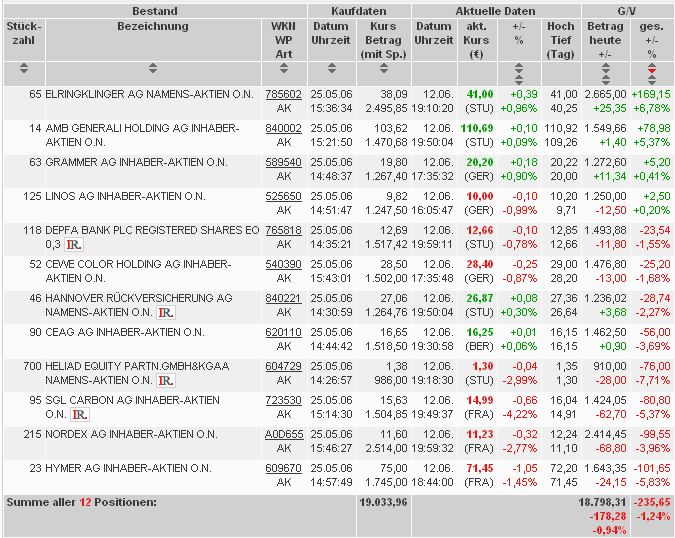Open WKN link 589540 for Grammer AG
The image size is (675, 538).
point(284,162)
